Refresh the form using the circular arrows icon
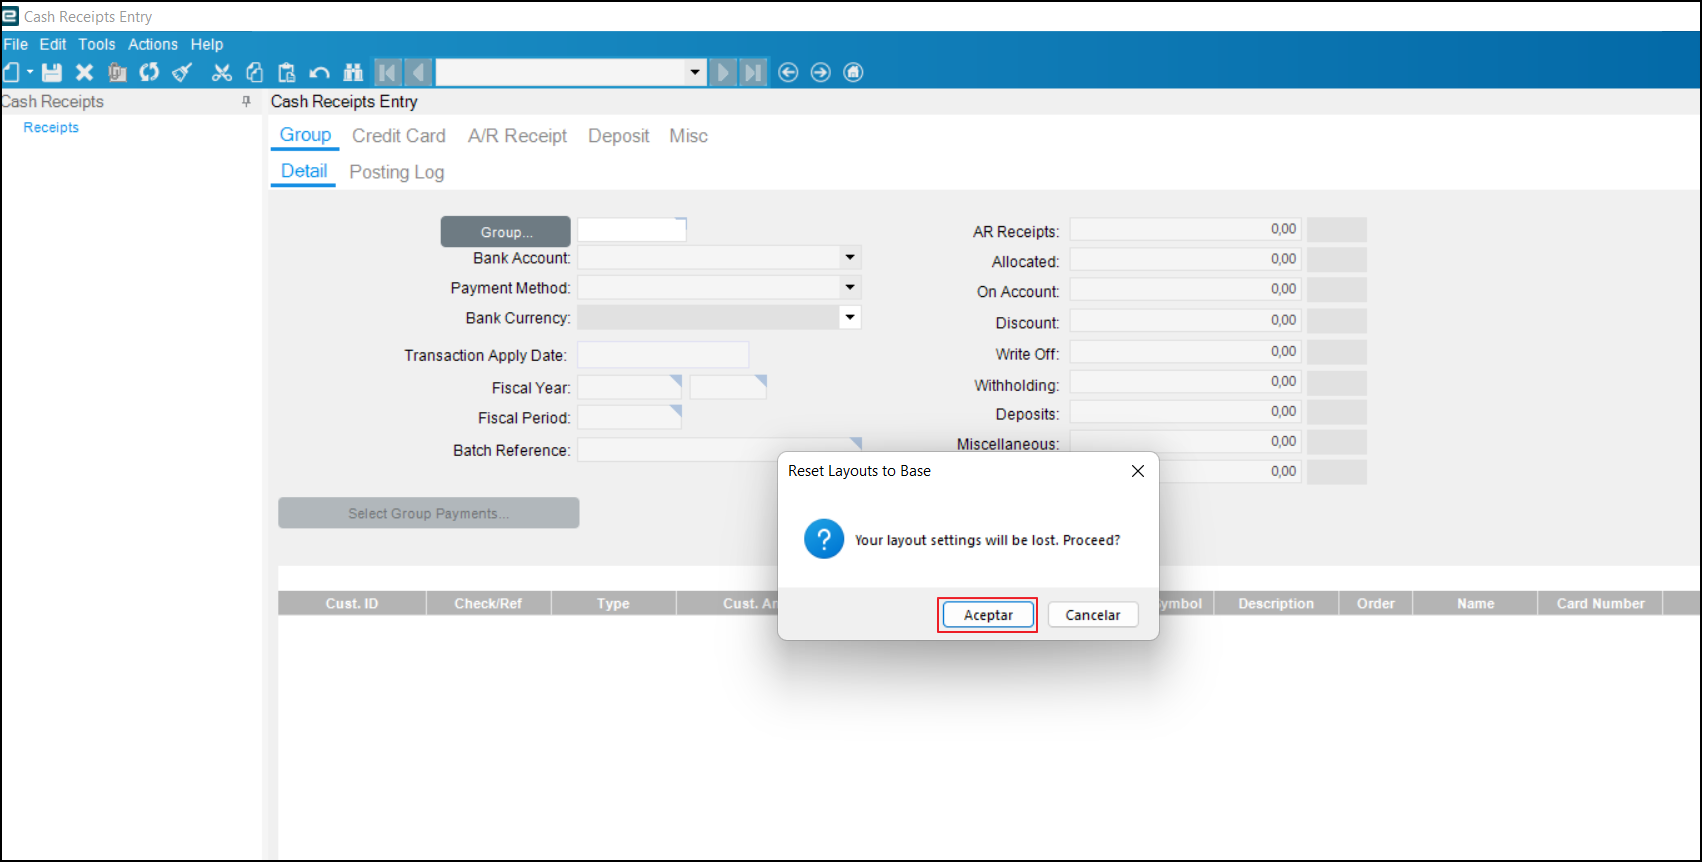This screenshot has width=1702, height=862. [150, 72]
